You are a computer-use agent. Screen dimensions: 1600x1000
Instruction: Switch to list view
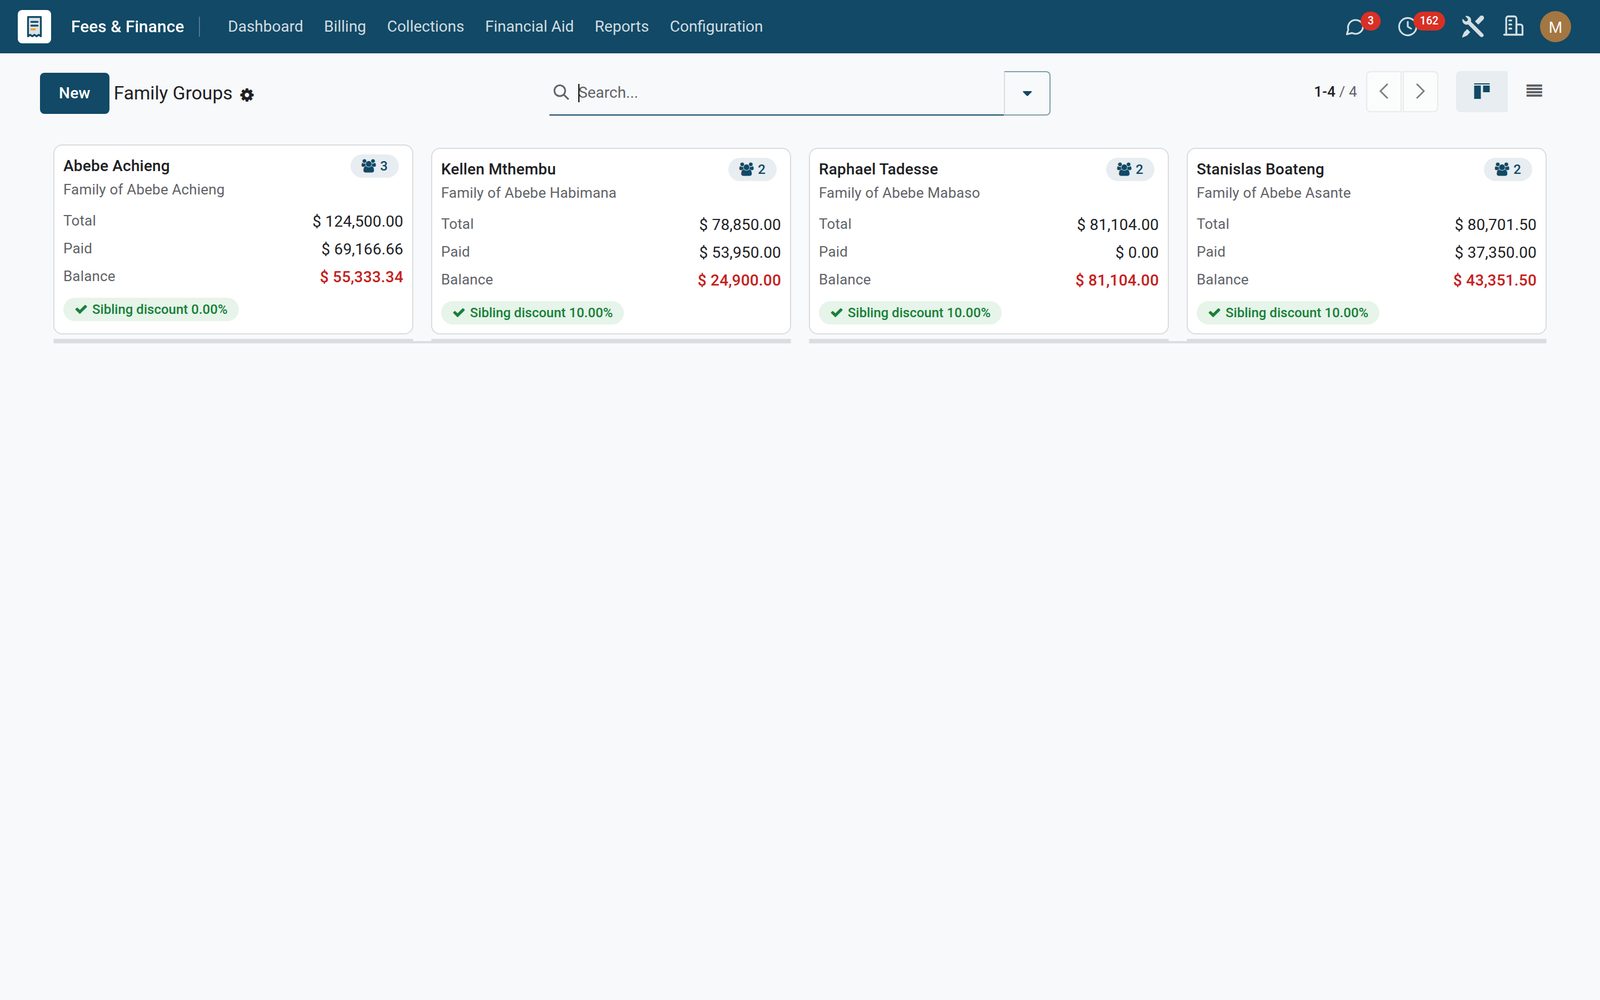coord(1534,92)
